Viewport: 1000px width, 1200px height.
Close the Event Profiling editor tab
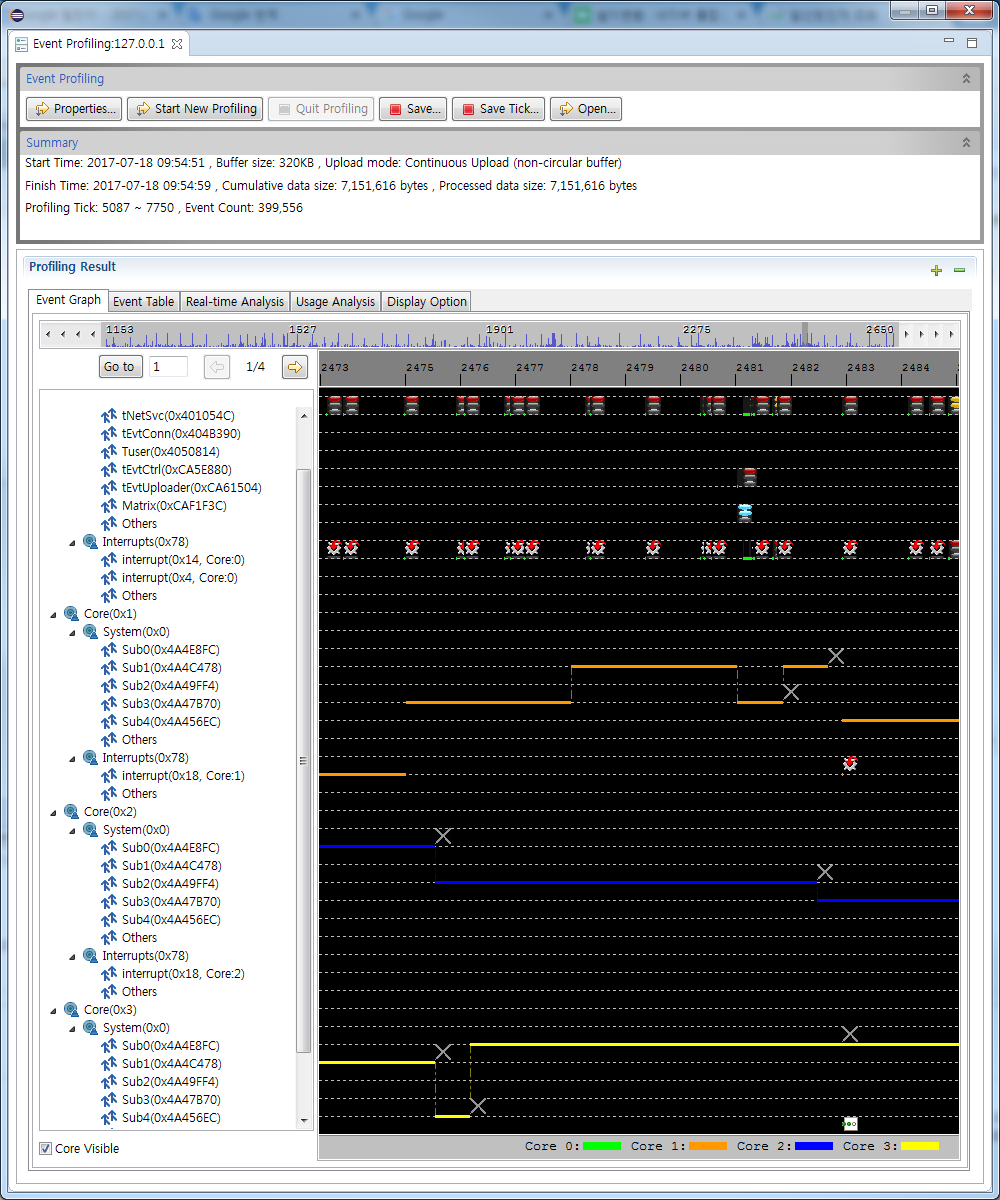177,44
